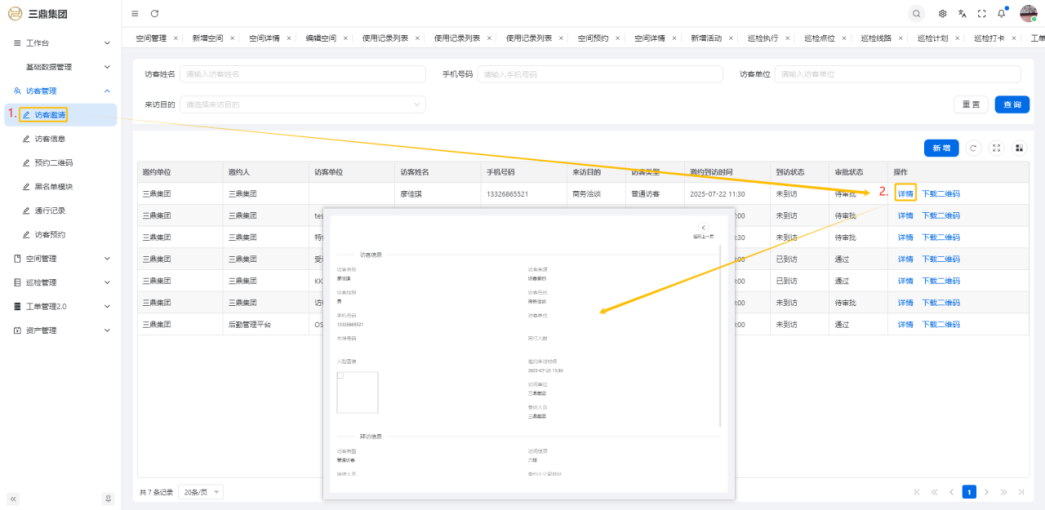Click the table refresh icon next to 新增
This screenshot has height=510, width=1045.
[974, 148]
